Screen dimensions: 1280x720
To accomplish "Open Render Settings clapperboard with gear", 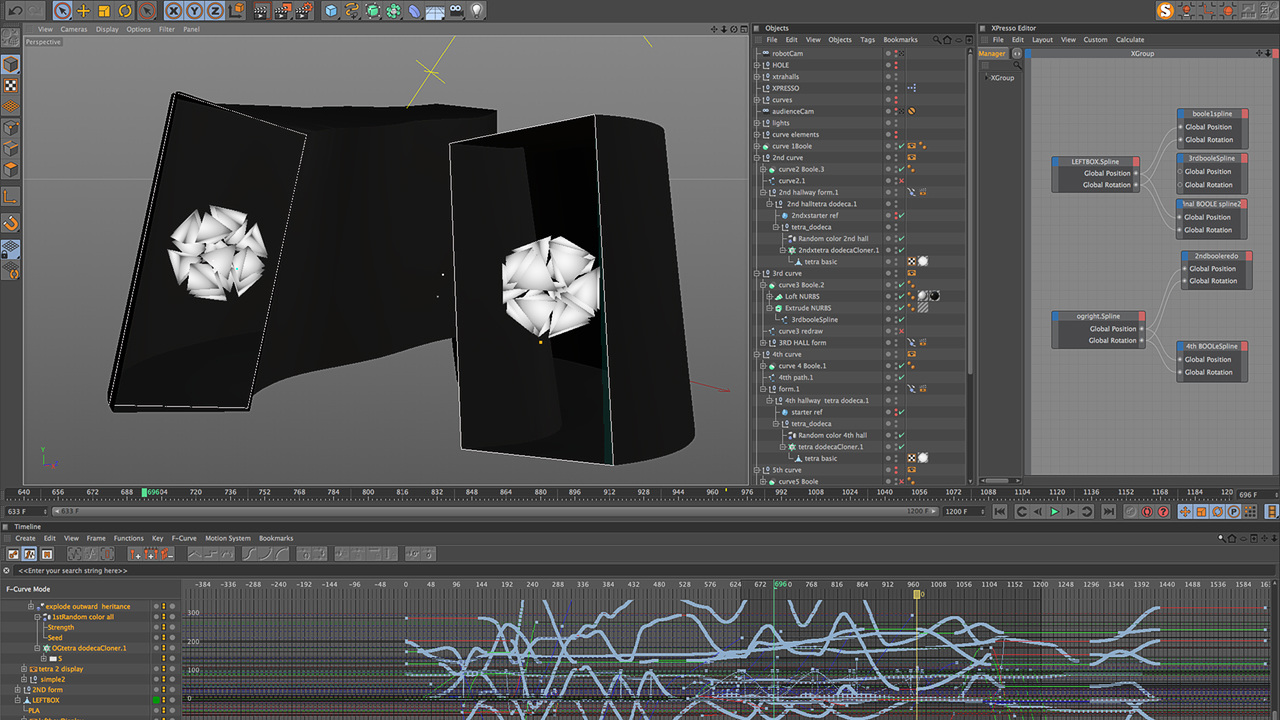I will point(303,11).
